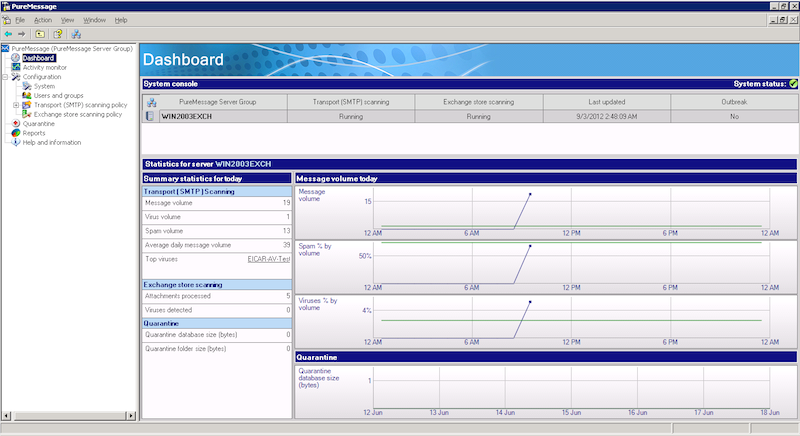This screenshot has height=436, width=800.
Task: Click Running status under Exchange store scanning
Action: (x=479, y=116)
